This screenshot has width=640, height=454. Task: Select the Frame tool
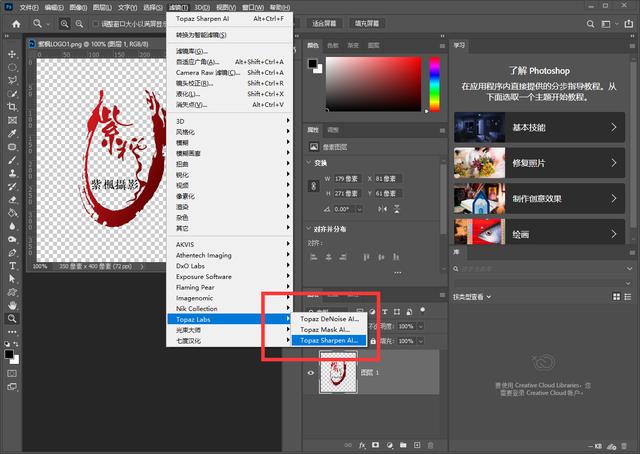tap(12, 120)
